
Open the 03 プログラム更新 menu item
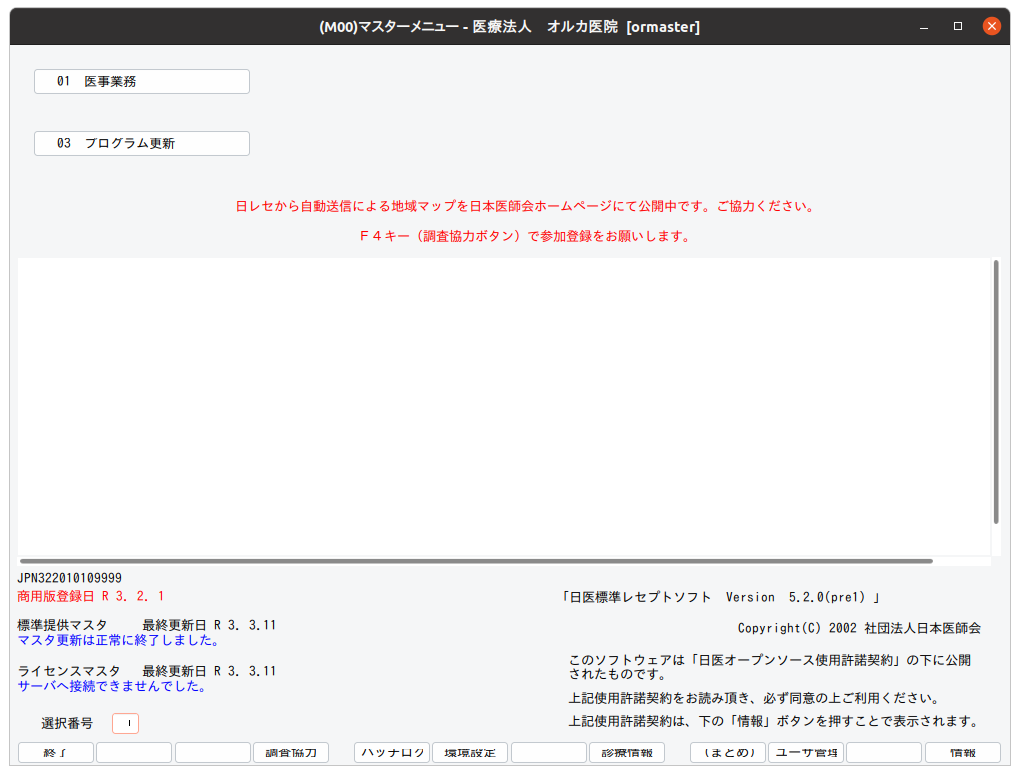[141, 143]
